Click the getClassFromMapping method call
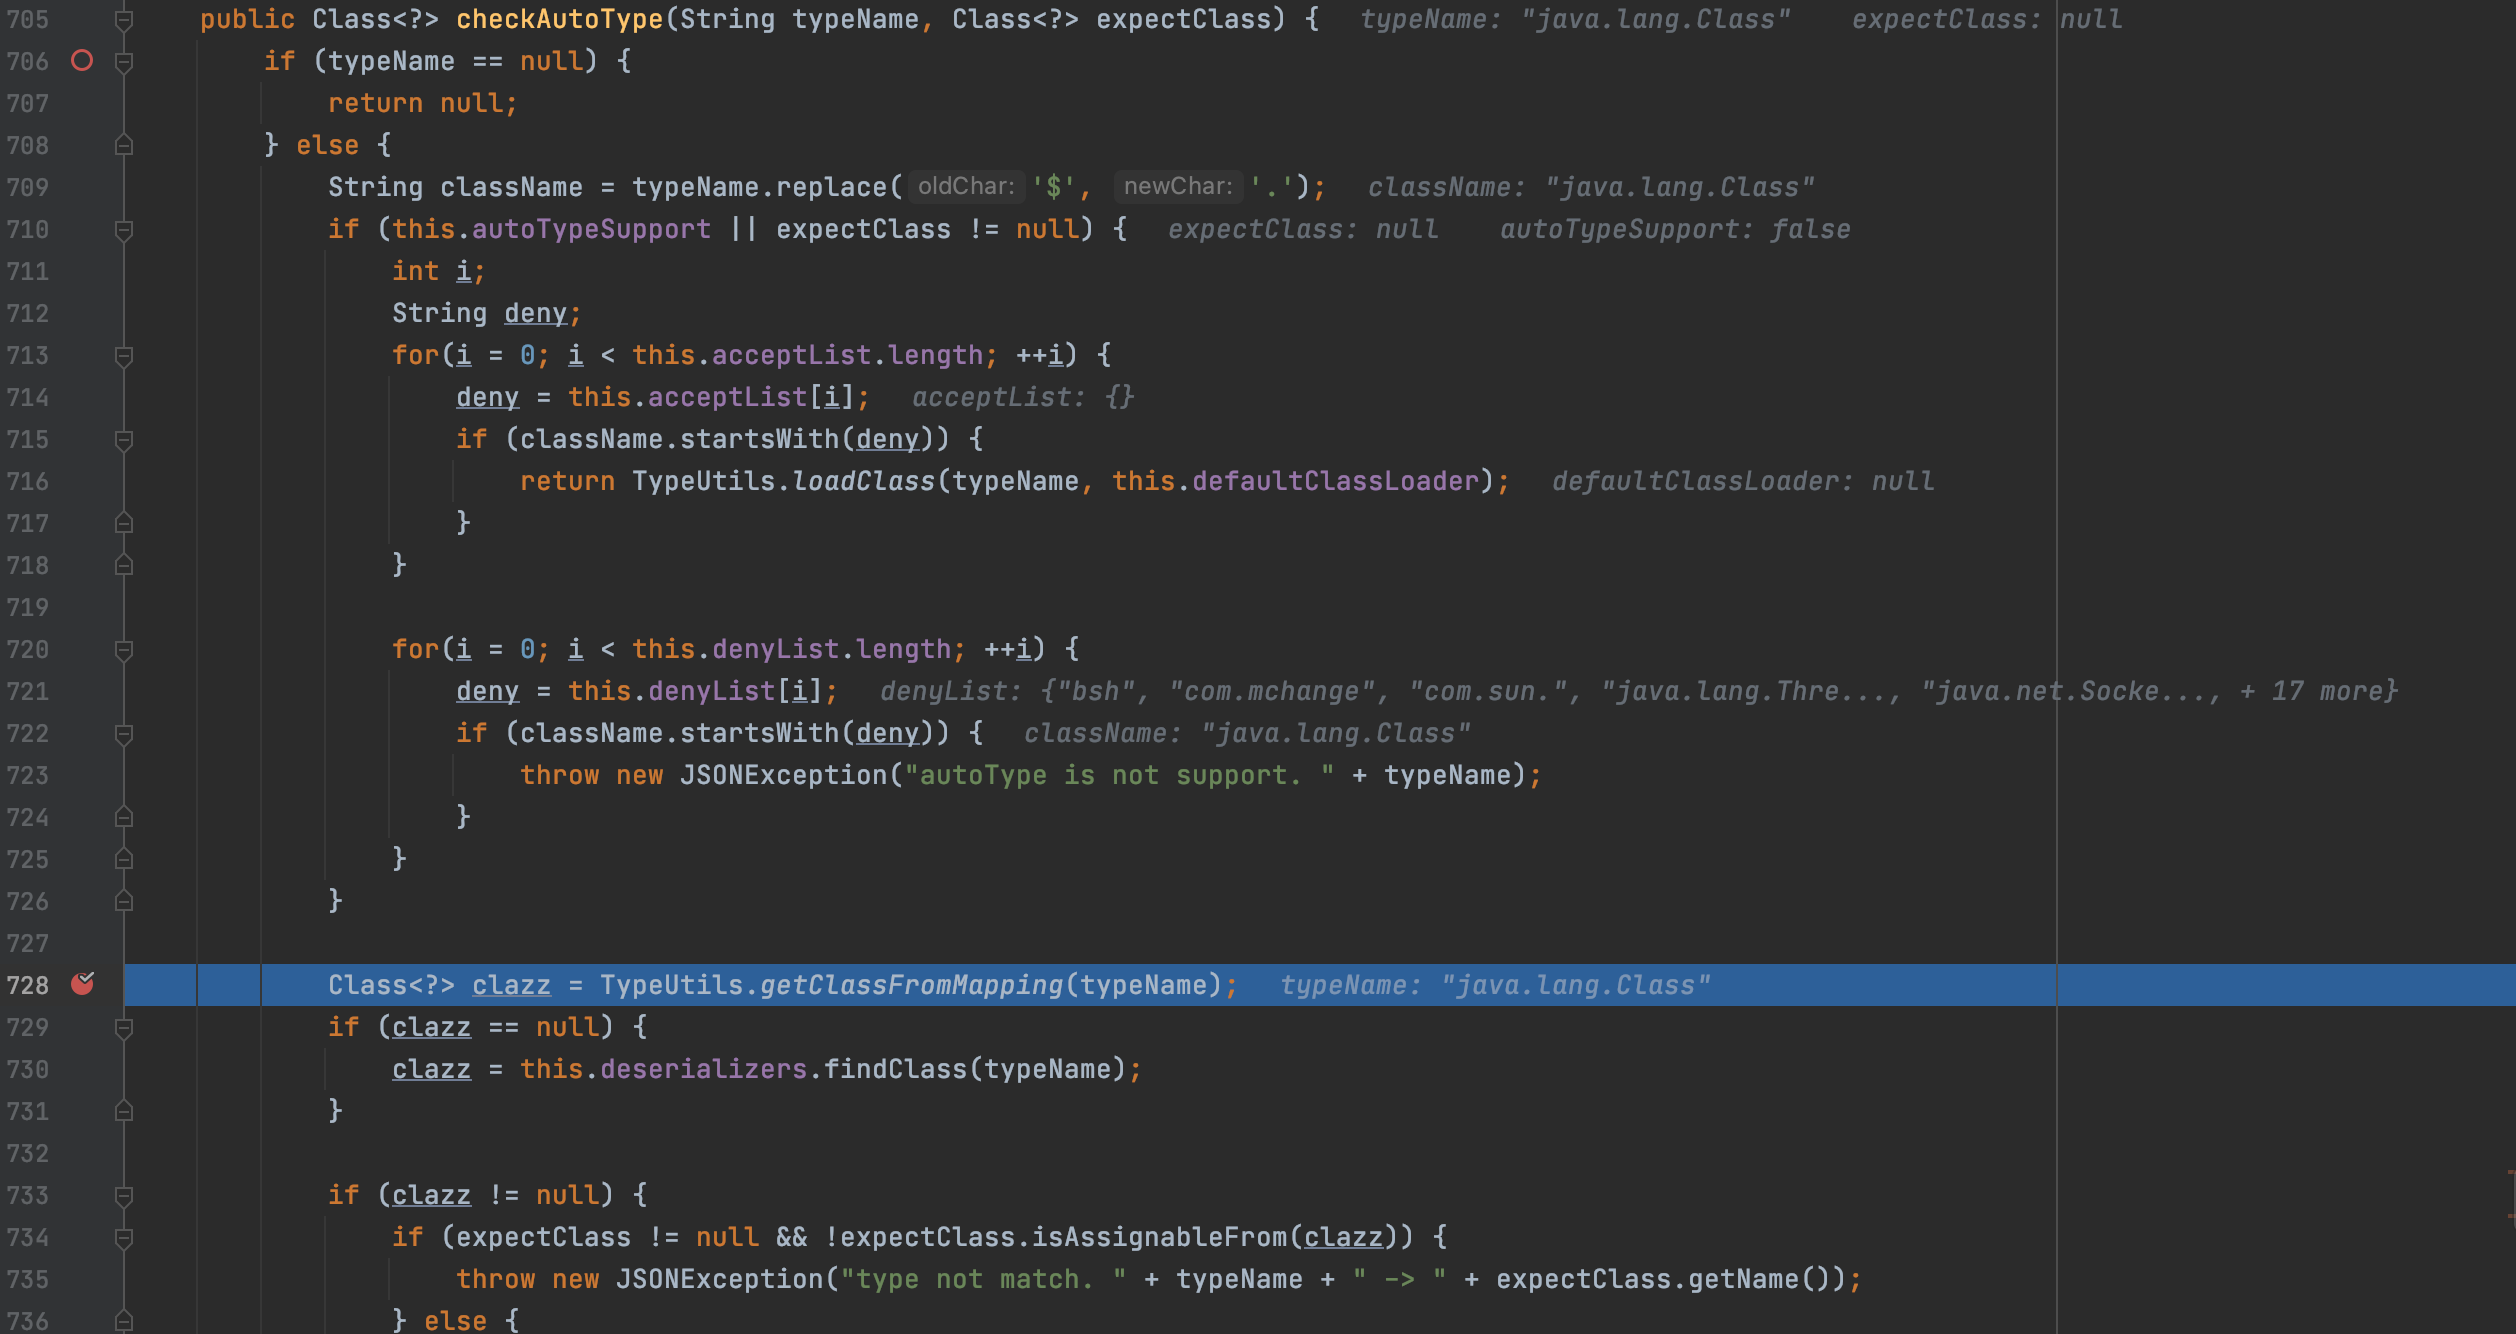2516x1334 pixels. coord(911,985)
